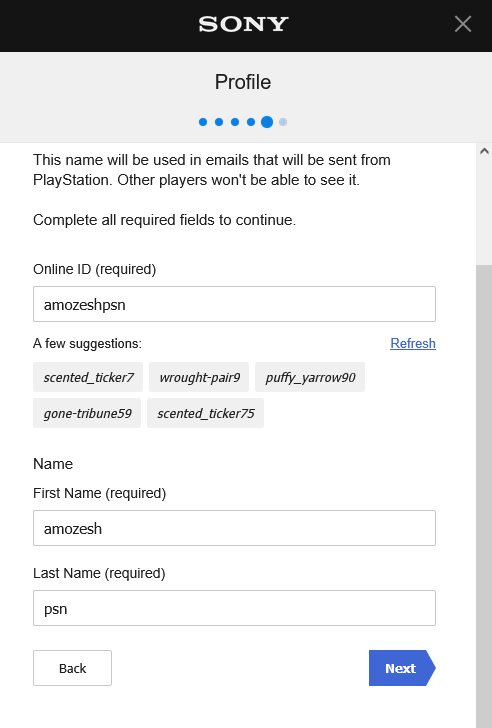Choose suggestion scented_ticker75

coord(206,413)
